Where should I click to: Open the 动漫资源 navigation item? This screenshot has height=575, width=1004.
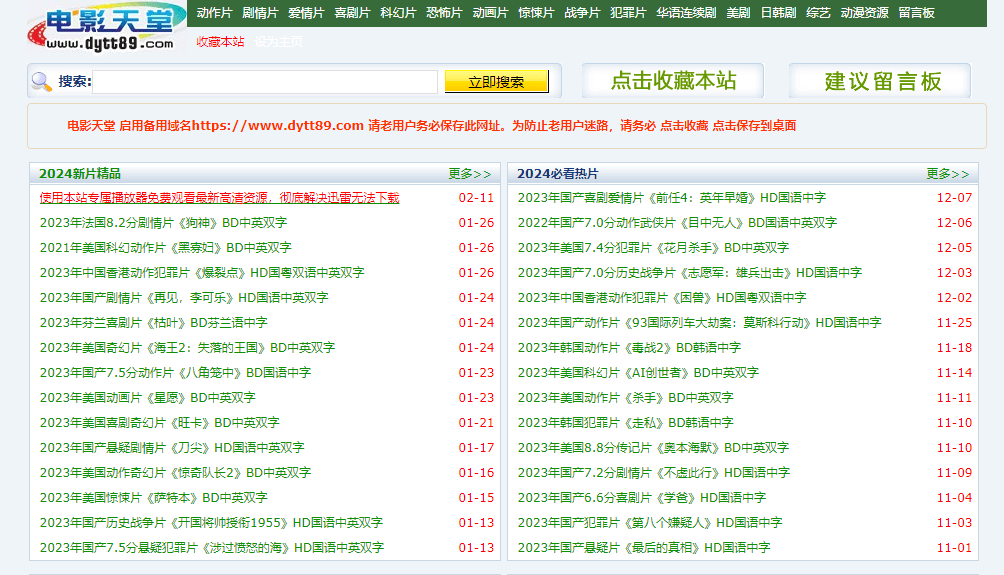864,13
